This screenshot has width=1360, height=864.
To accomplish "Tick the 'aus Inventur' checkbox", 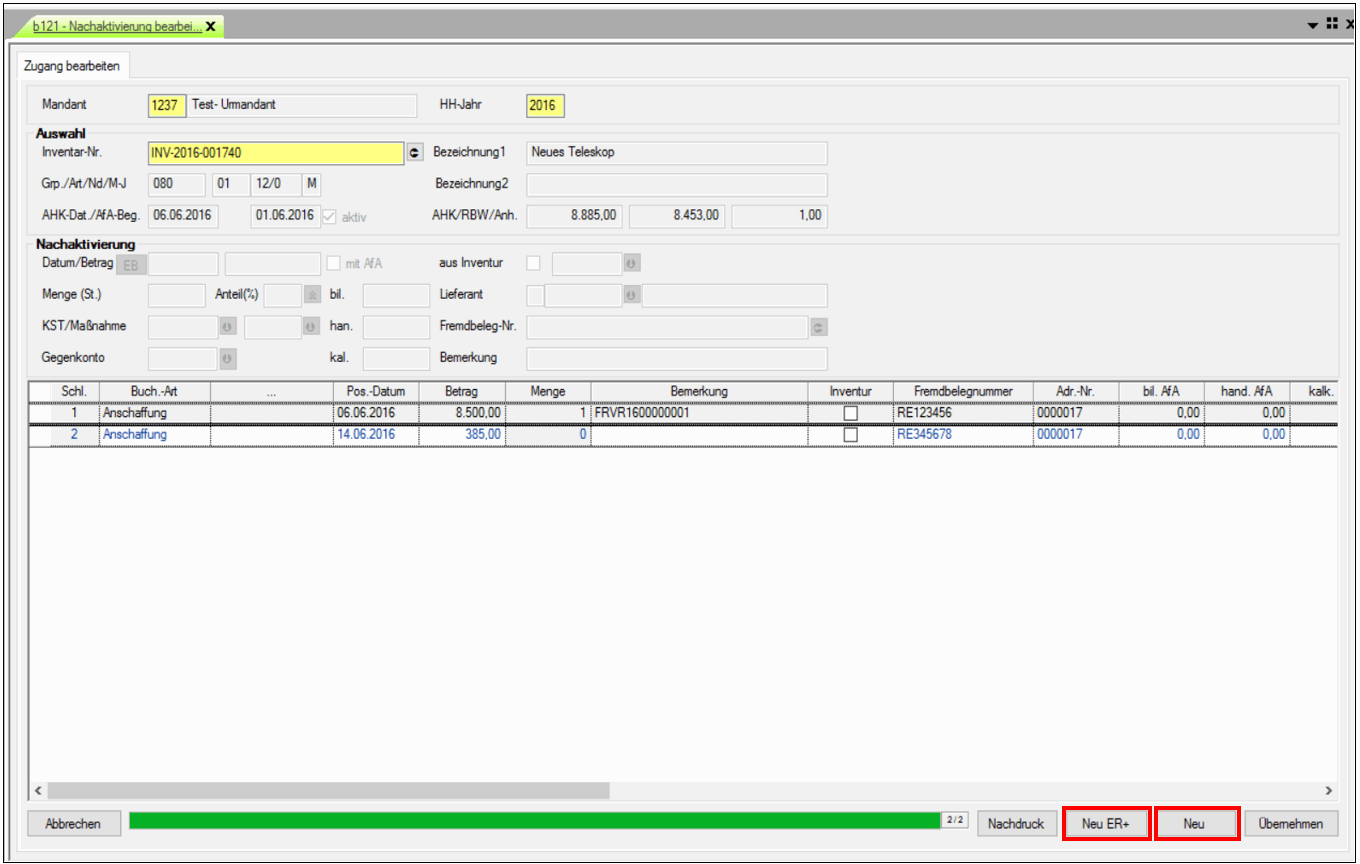I will pyautogui.click(x=534, y=264).
